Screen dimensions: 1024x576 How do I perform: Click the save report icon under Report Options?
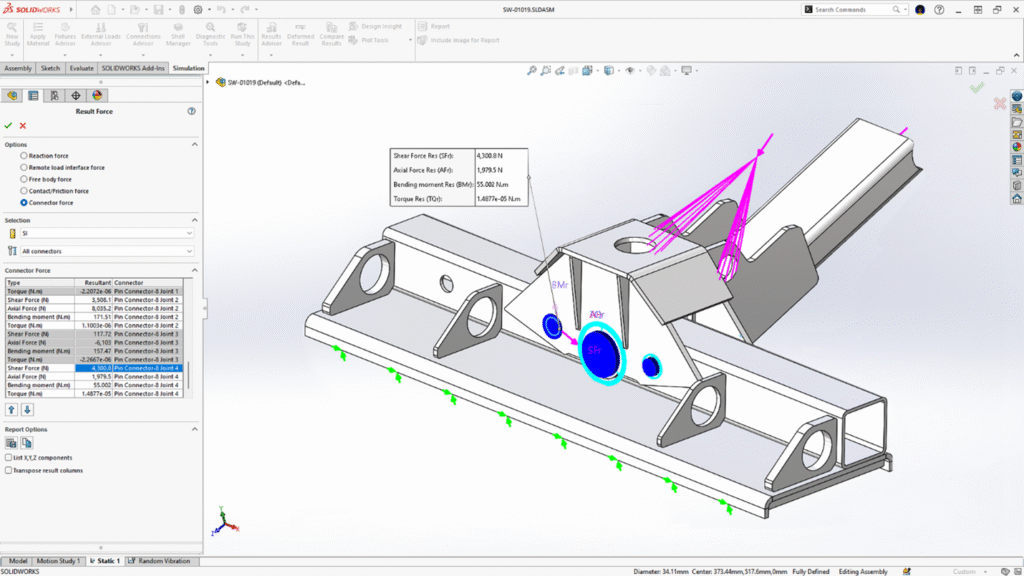pos(11,443)
